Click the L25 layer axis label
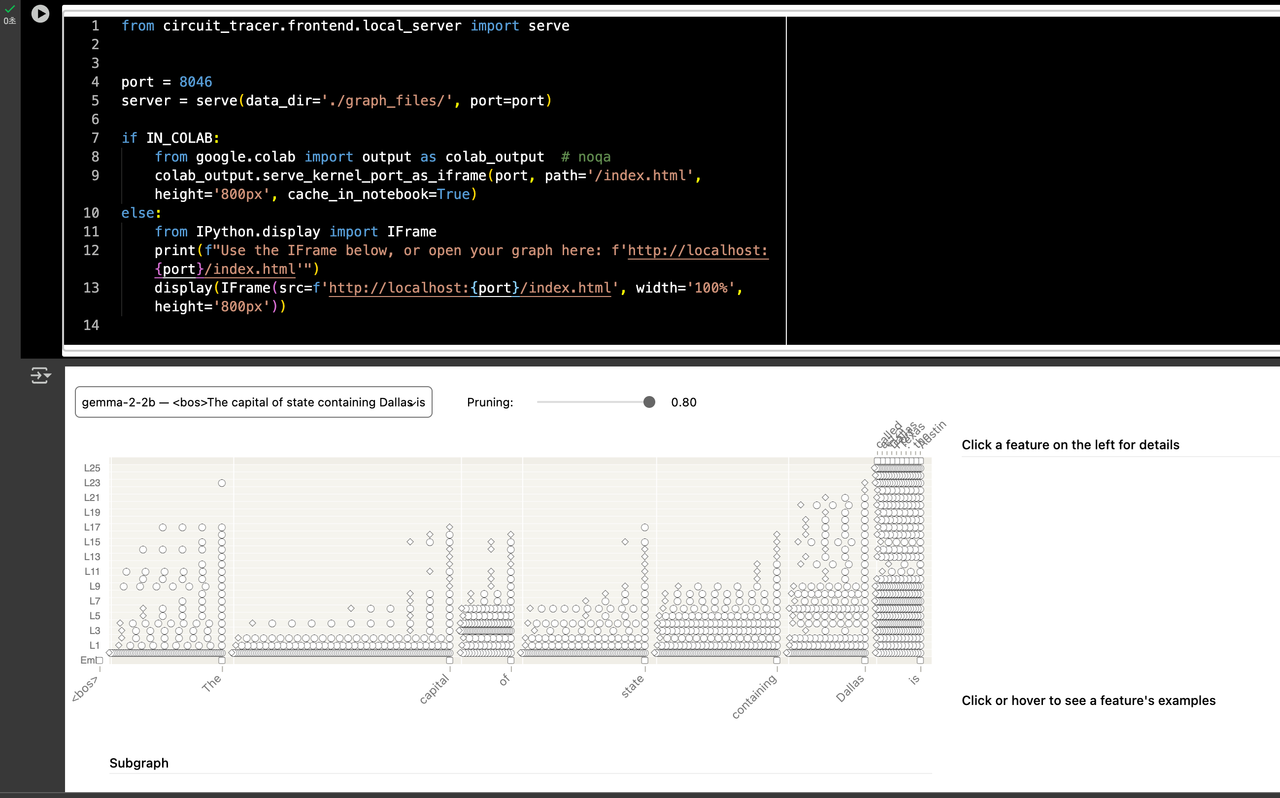 pos(91,468)
